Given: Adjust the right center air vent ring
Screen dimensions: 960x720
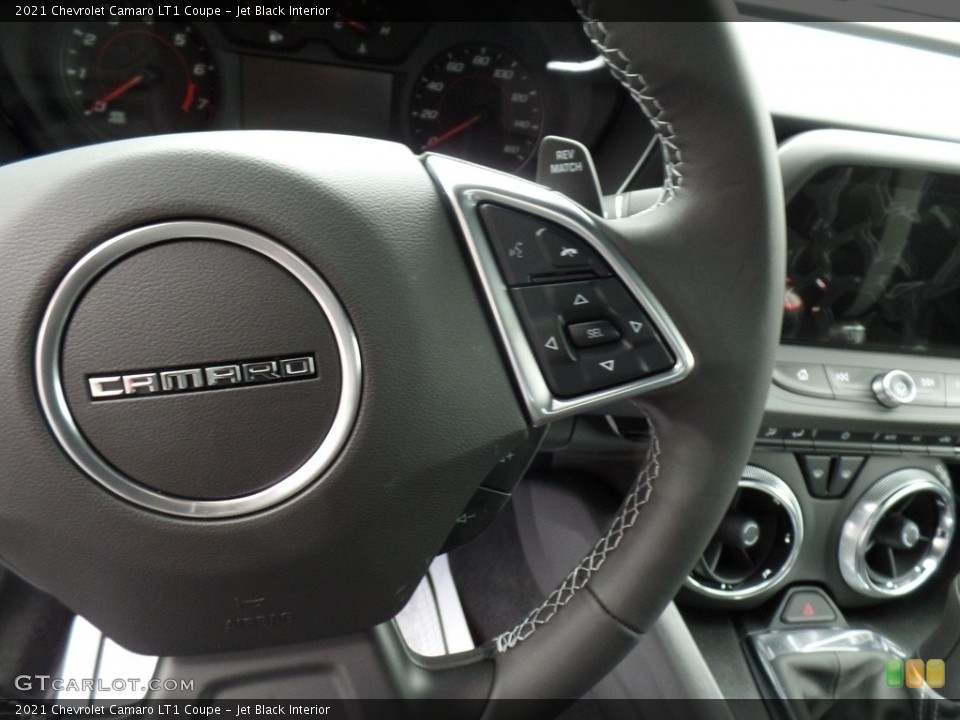Looking at the screenshot, I should (x=898, y=533).
